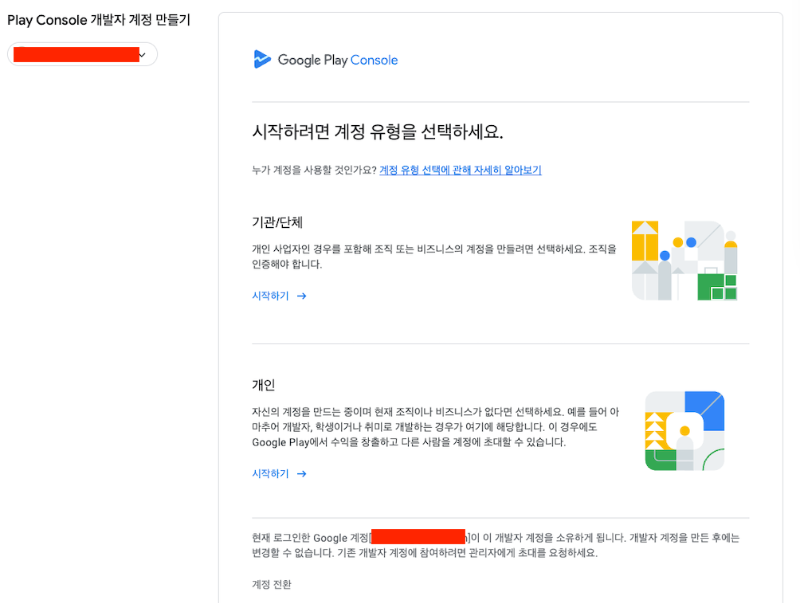Viewport: 800px width, 603px height.
Task: Open the redacted account selector dropdown
Action: coord(82,54)
